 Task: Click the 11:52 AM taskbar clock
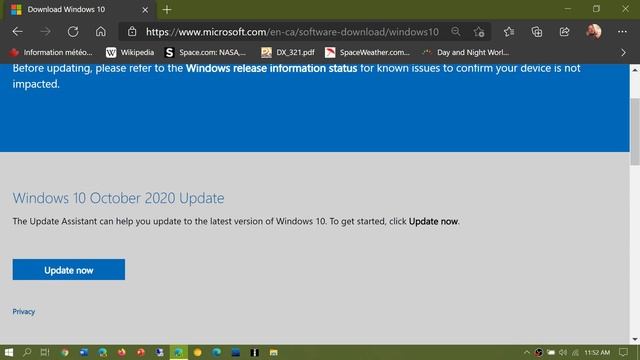pos(597,352)
